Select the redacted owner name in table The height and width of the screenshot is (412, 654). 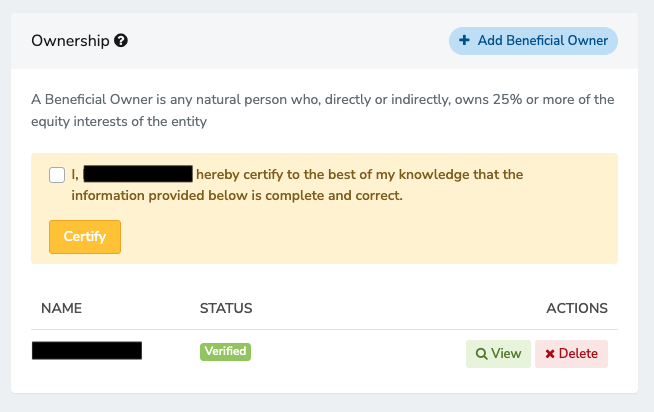point(87,350)
